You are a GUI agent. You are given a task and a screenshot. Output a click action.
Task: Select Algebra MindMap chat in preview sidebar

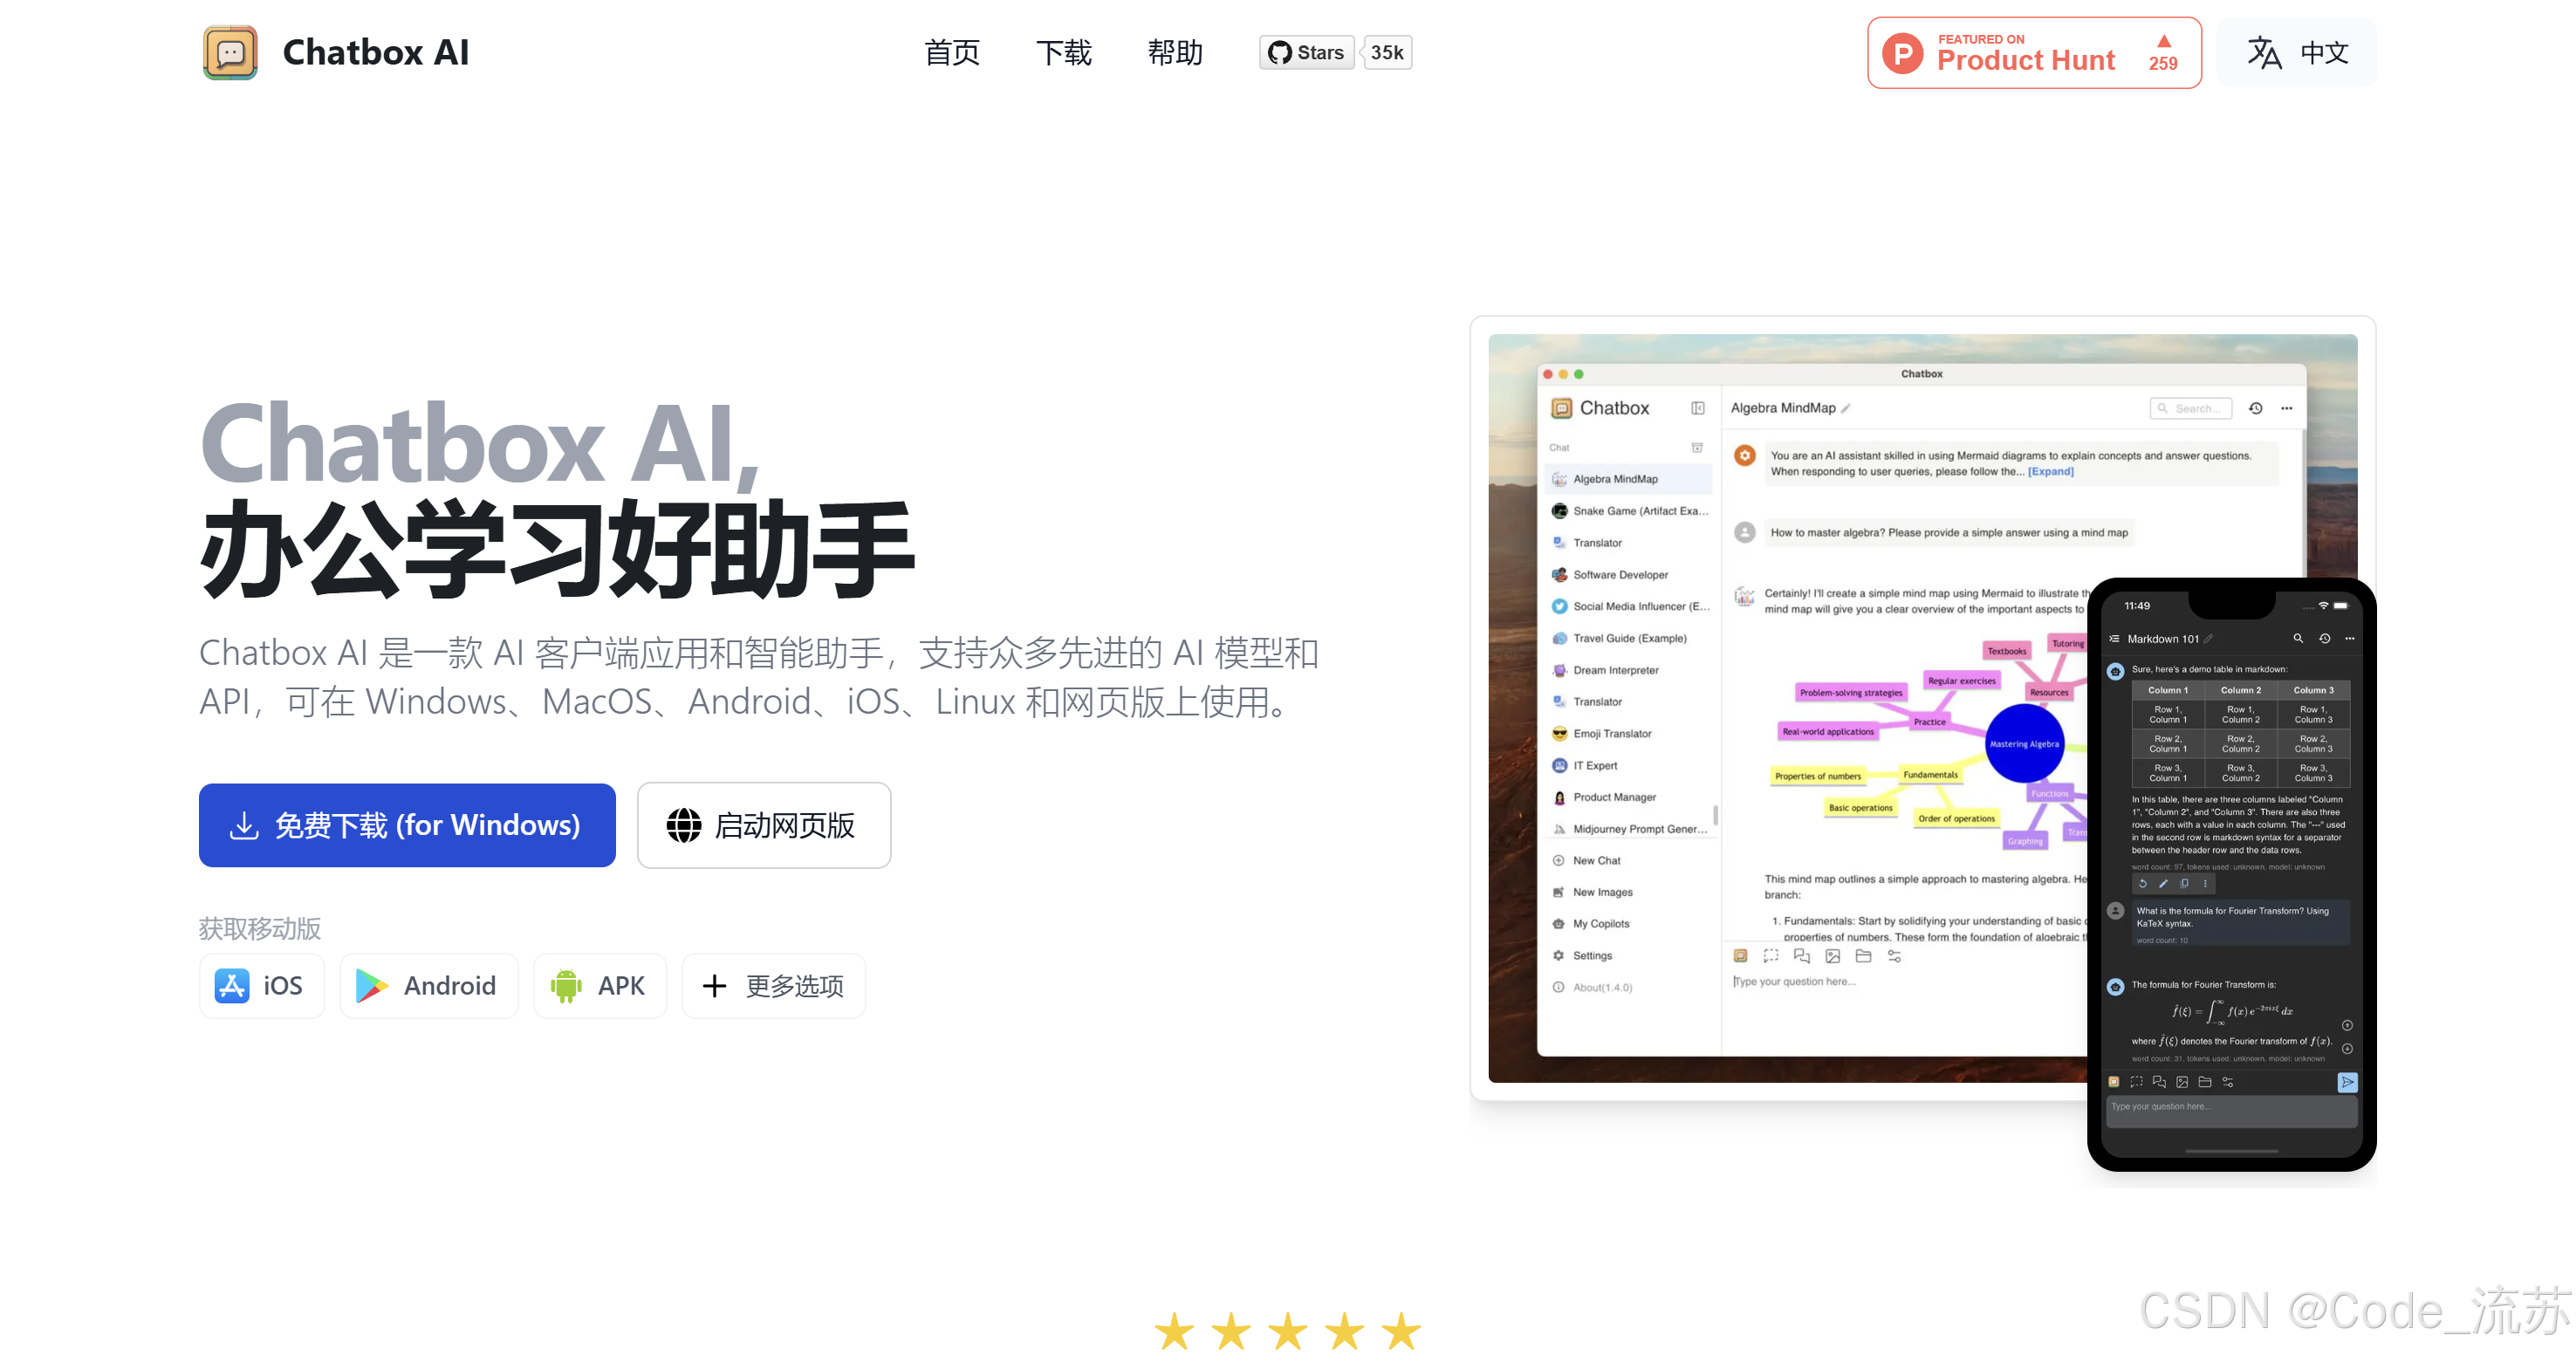[x=1628, y=479]
